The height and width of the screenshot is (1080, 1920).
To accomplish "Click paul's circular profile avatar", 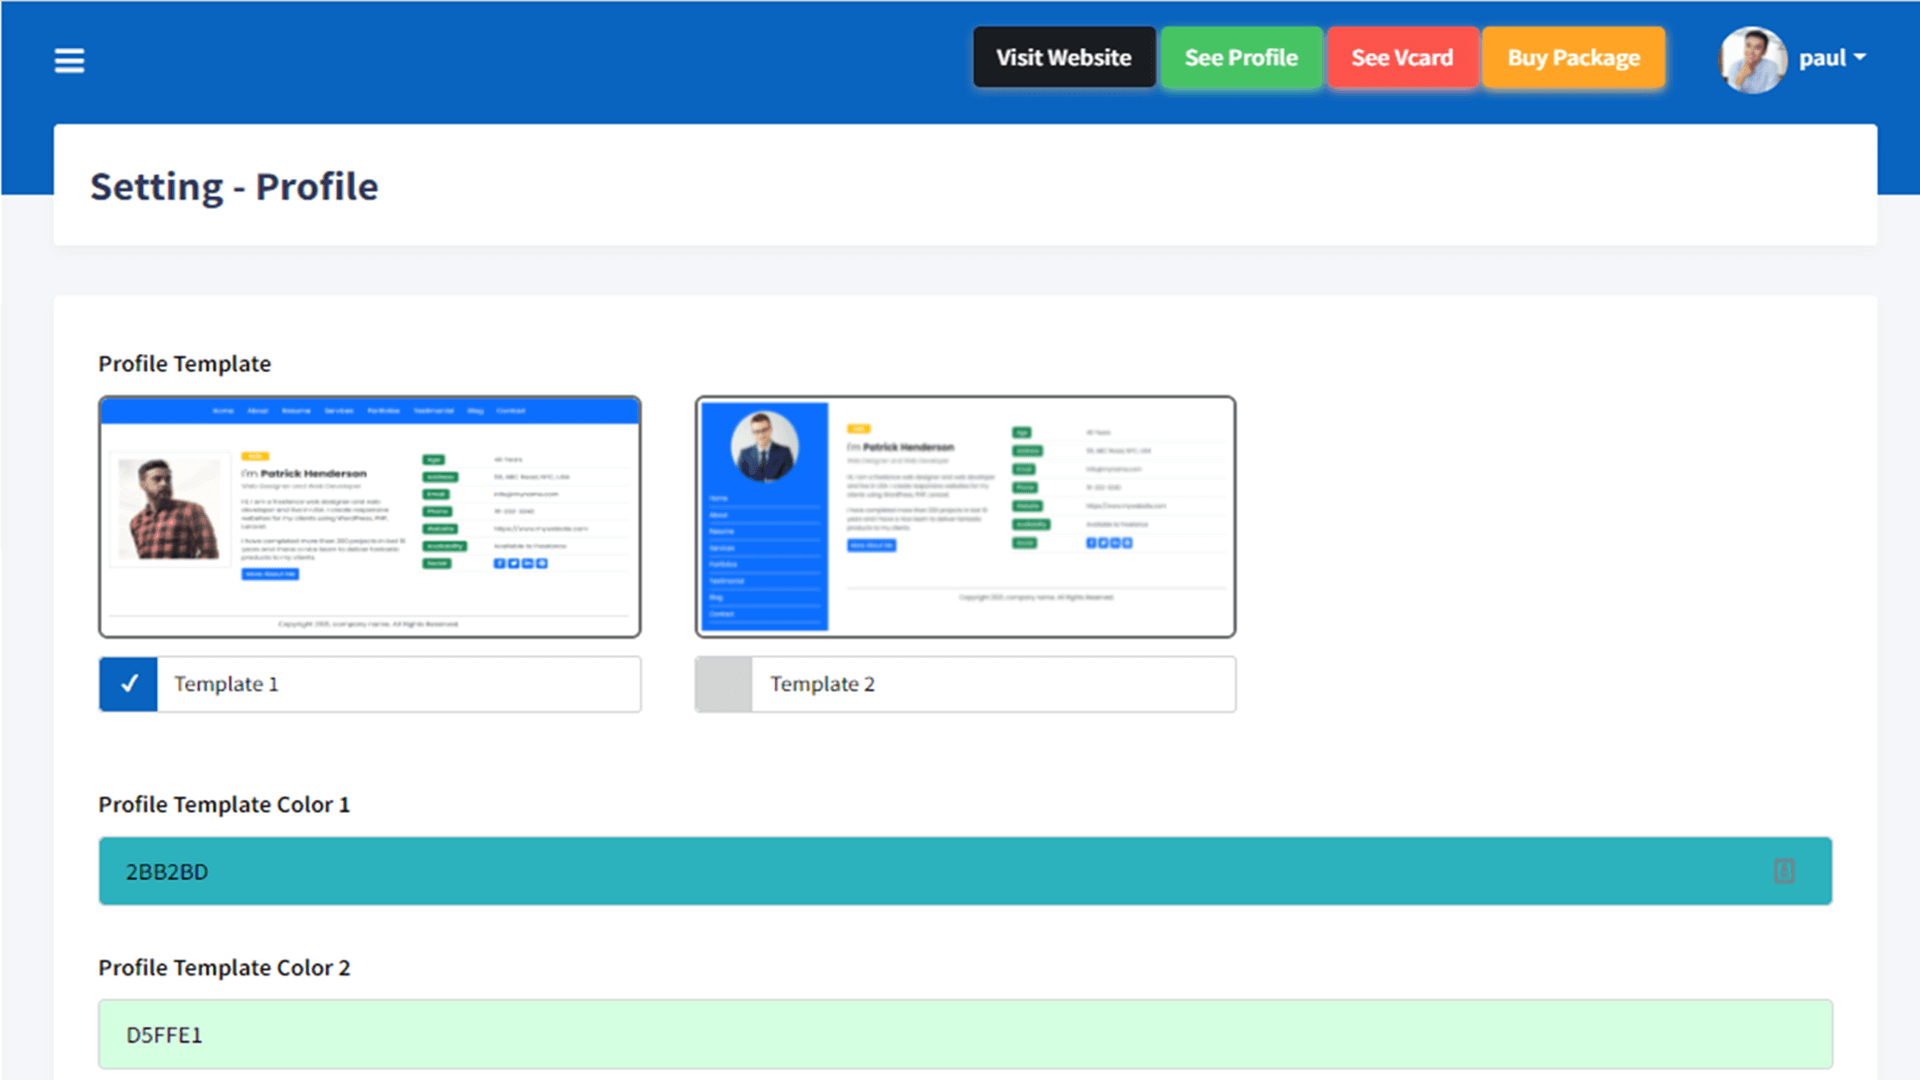I will (1752, 59).
